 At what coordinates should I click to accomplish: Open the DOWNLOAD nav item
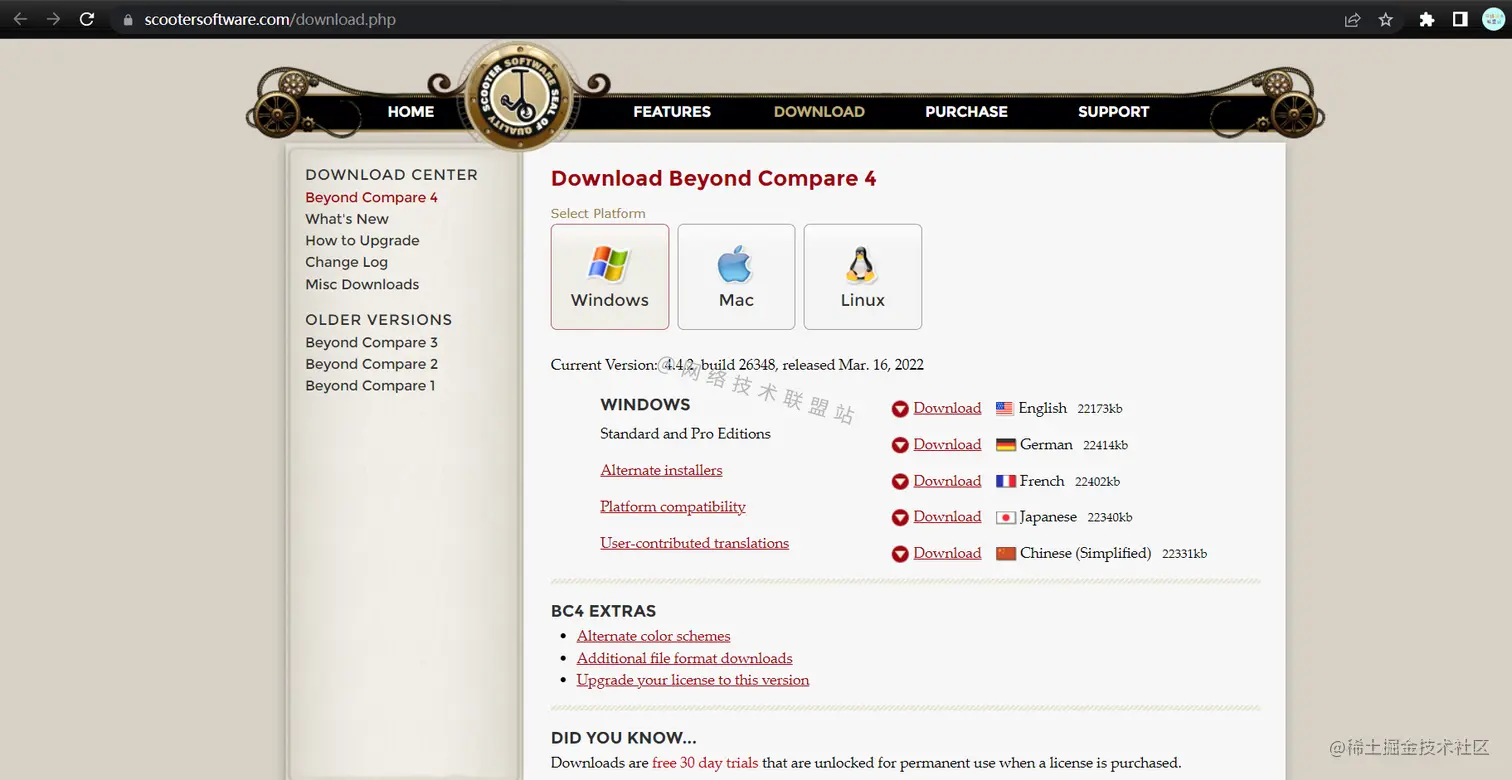click(x=819, y=112)
